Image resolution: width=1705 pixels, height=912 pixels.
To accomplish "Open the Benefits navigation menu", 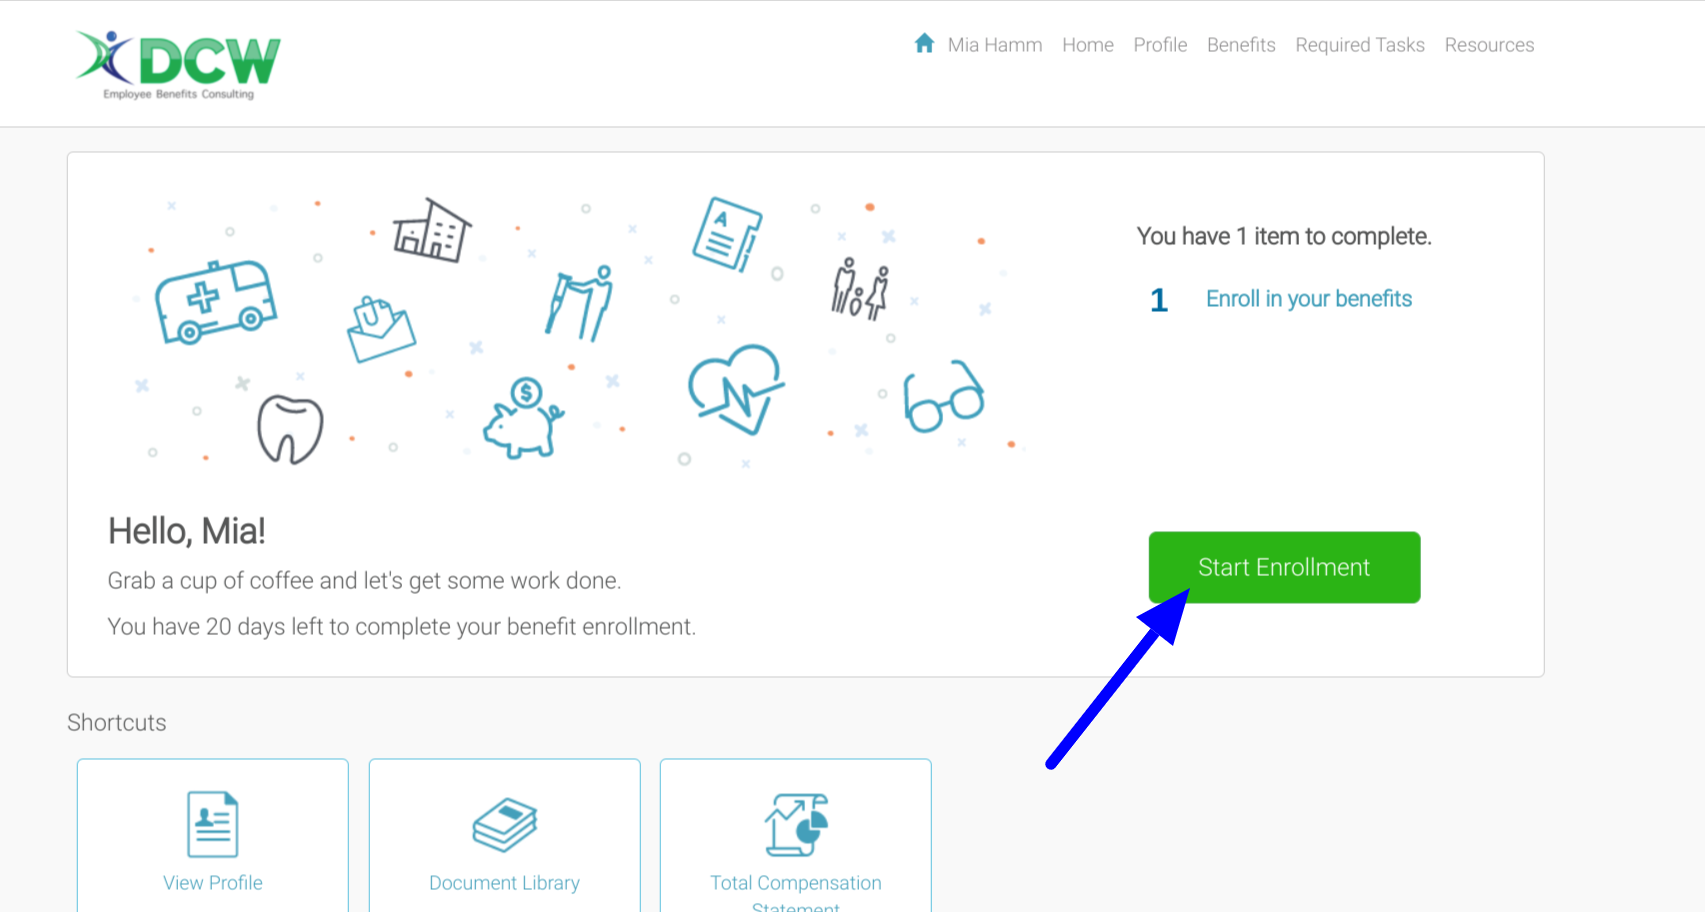I will pyautogui.click(x=1240, y=45).
